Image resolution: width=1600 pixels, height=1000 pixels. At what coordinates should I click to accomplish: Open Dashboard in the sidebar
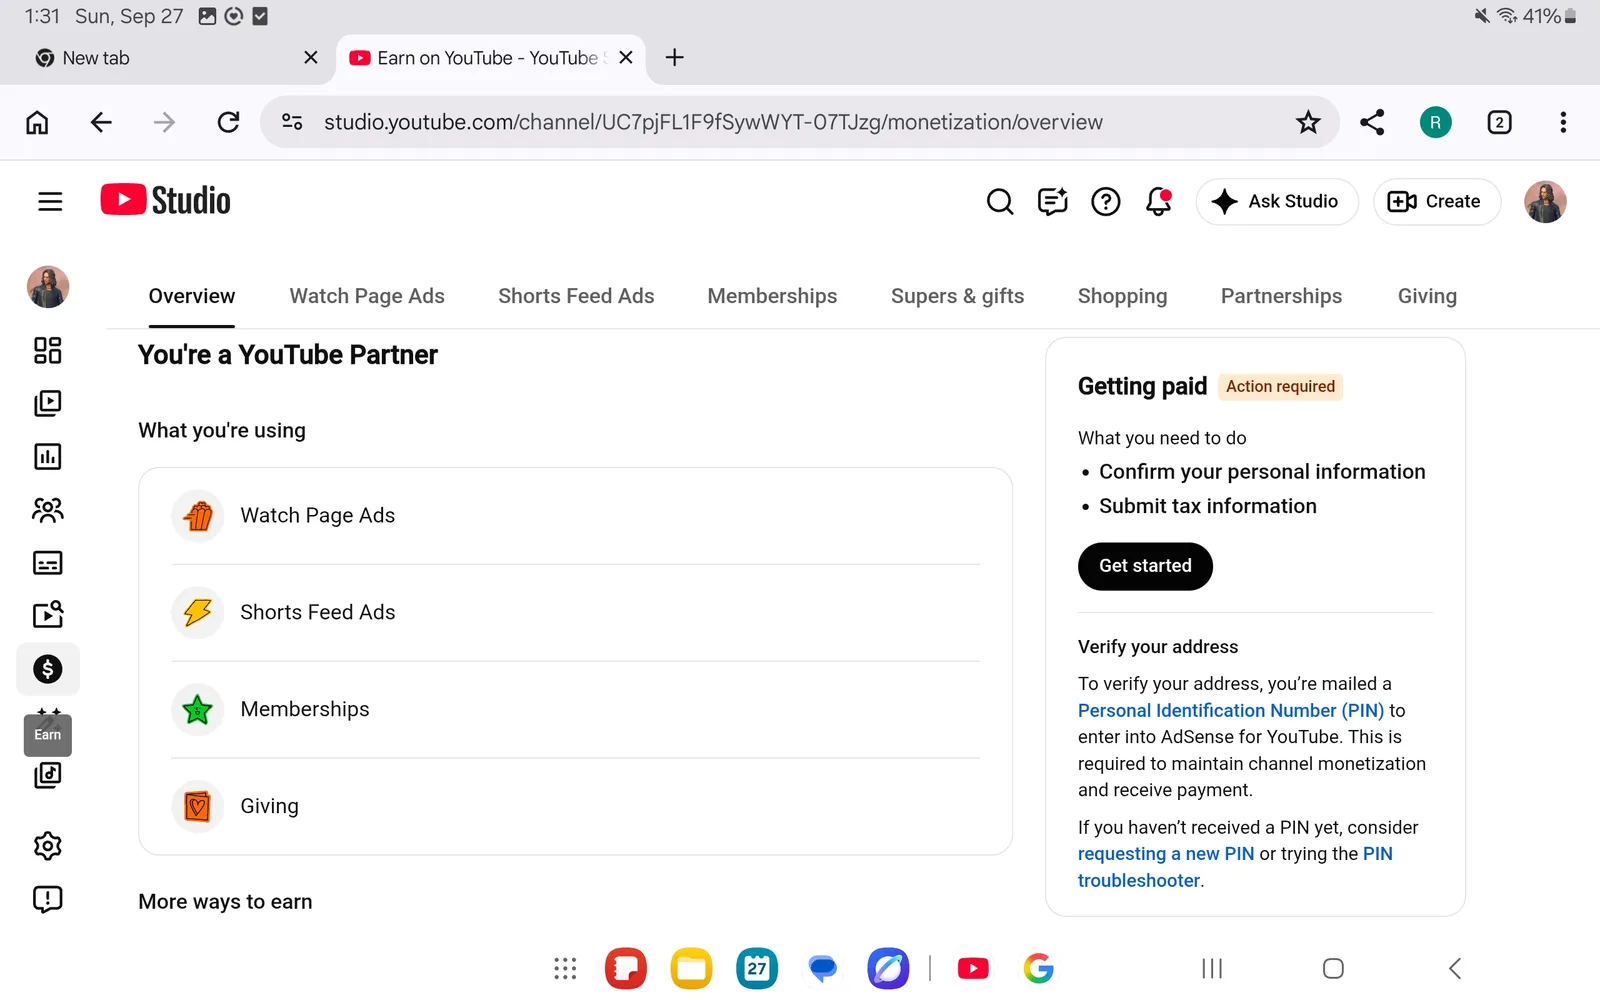tap(48, 350)
